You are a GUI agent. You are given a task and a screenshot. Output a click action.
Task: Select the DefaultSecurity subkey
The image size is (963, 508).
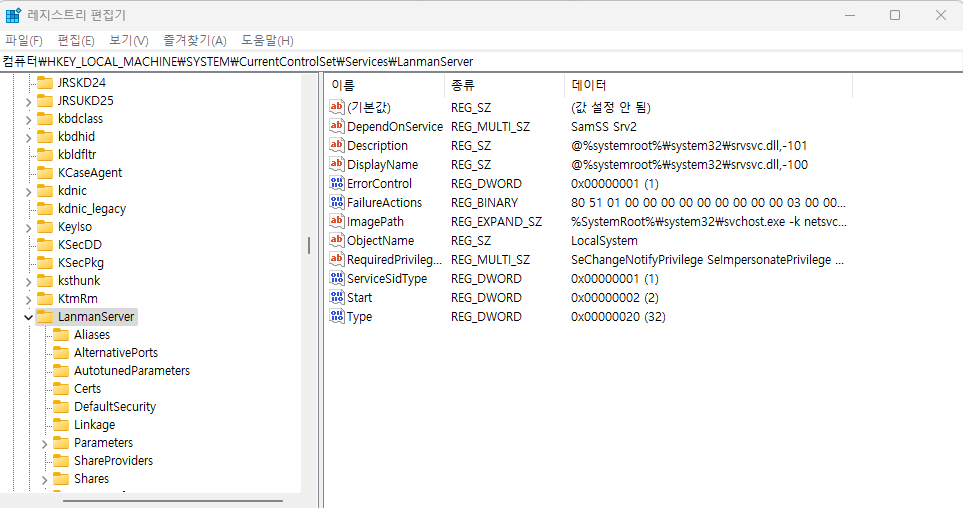pyautogui.click(x=114, y=407)
